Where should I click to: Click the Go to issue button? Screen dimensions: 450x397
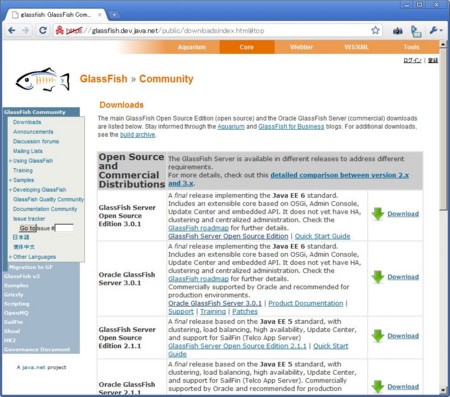click(x=28, y=228)
